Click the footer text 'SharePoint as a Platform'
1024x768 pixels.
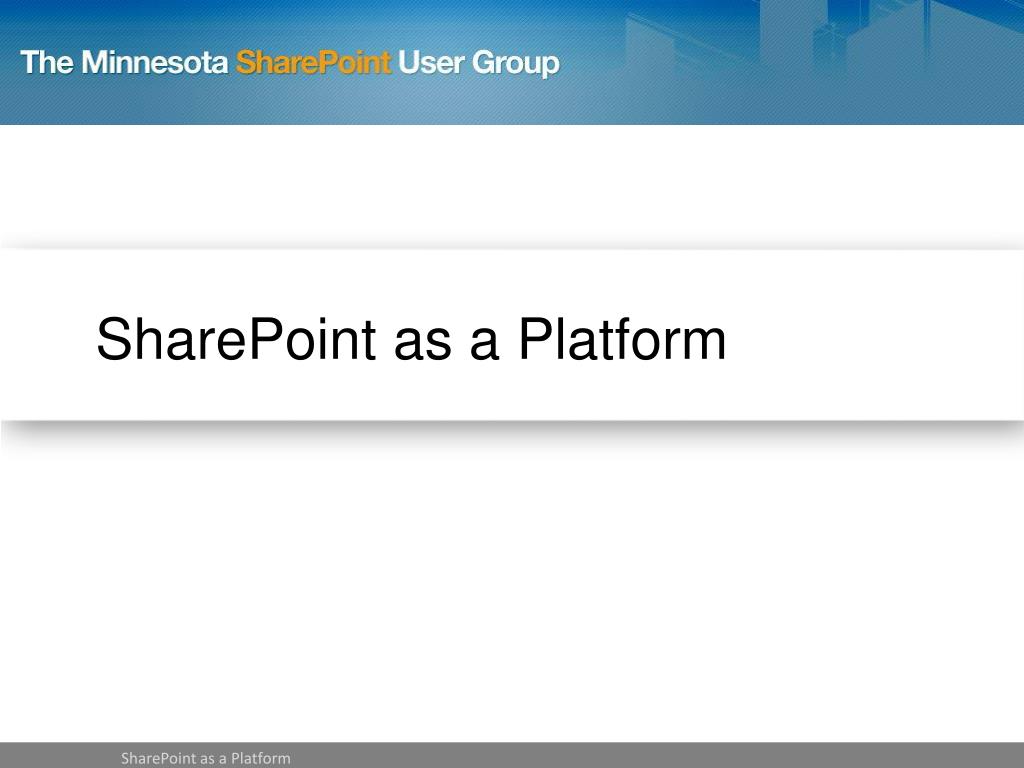[206, 758]
